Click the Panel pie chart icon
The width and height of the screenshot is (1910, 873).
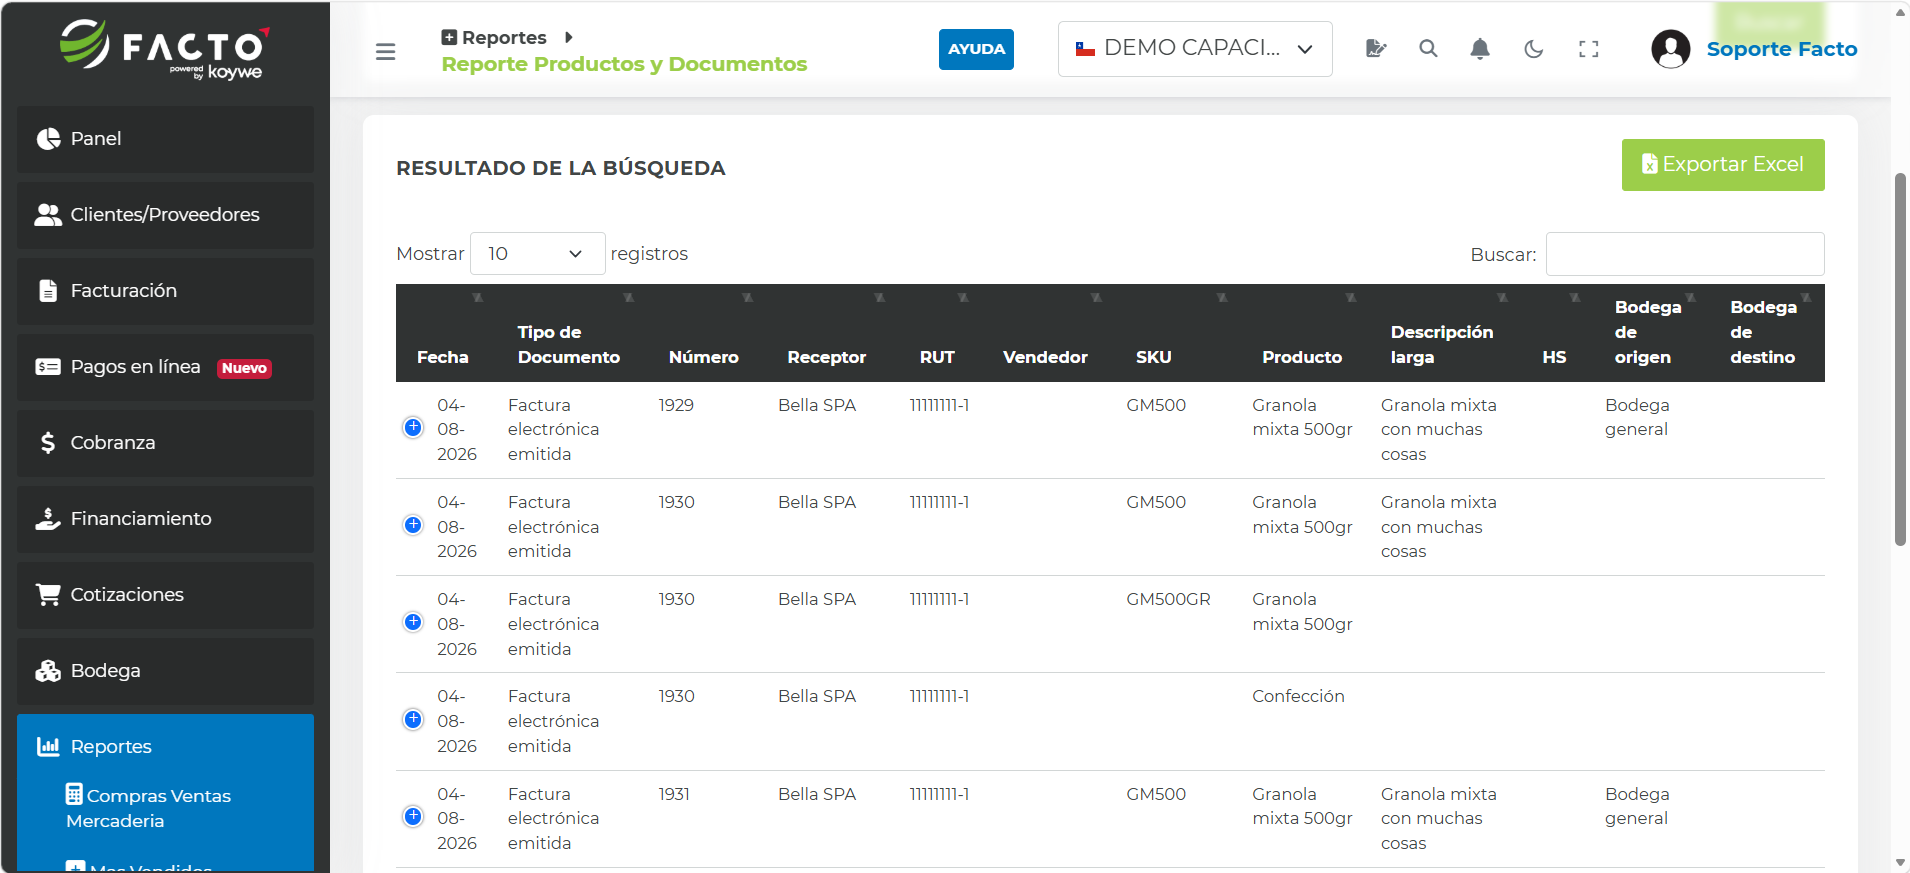pyautogui.click(x=48, y=139)
